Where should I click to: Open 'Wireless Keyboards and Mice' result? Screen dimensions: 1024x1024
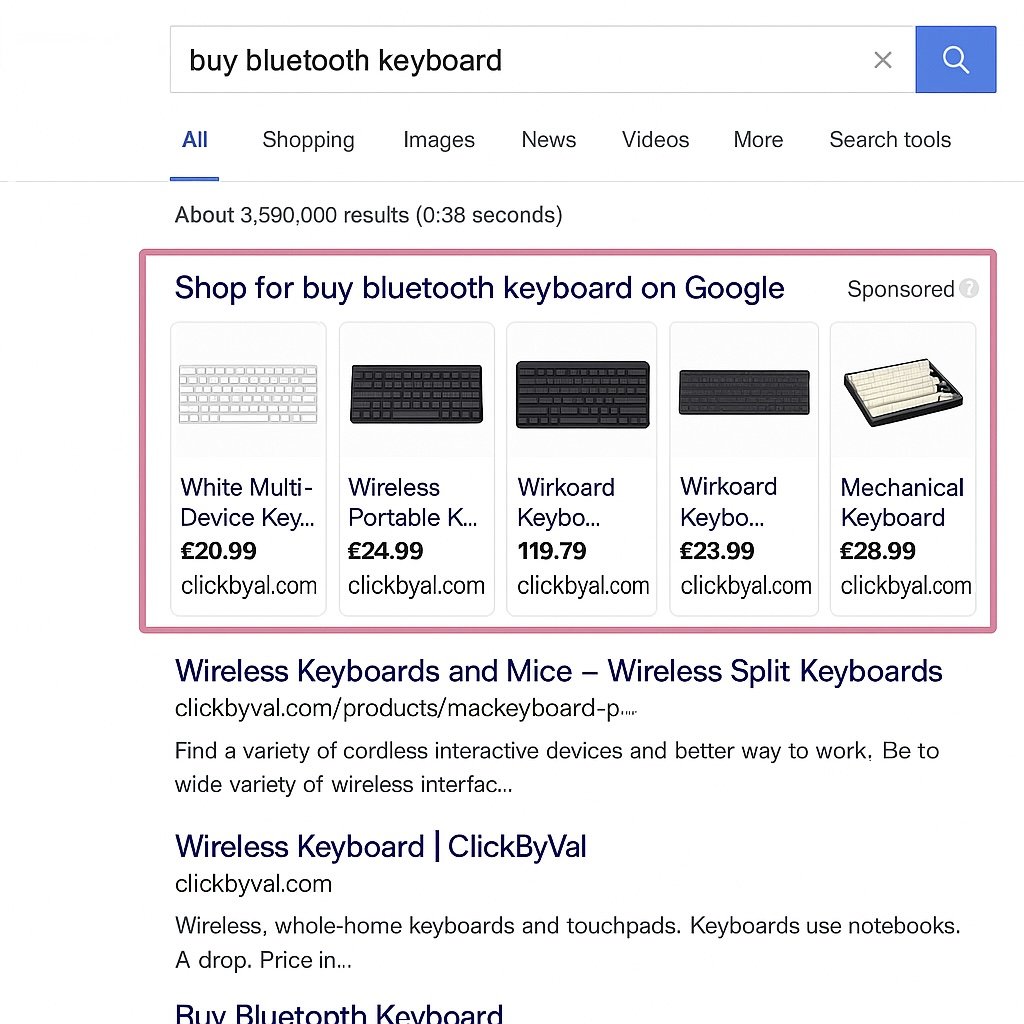[x=558, y=671]
